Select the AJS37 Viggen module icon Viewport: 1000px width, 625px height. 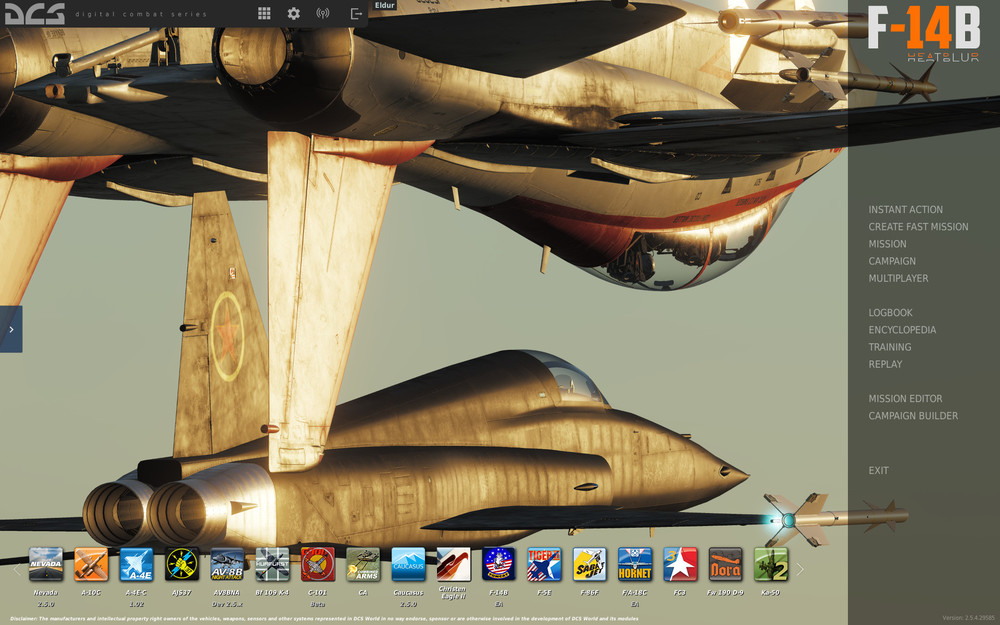pyautogui.click(x=182, y=564)
